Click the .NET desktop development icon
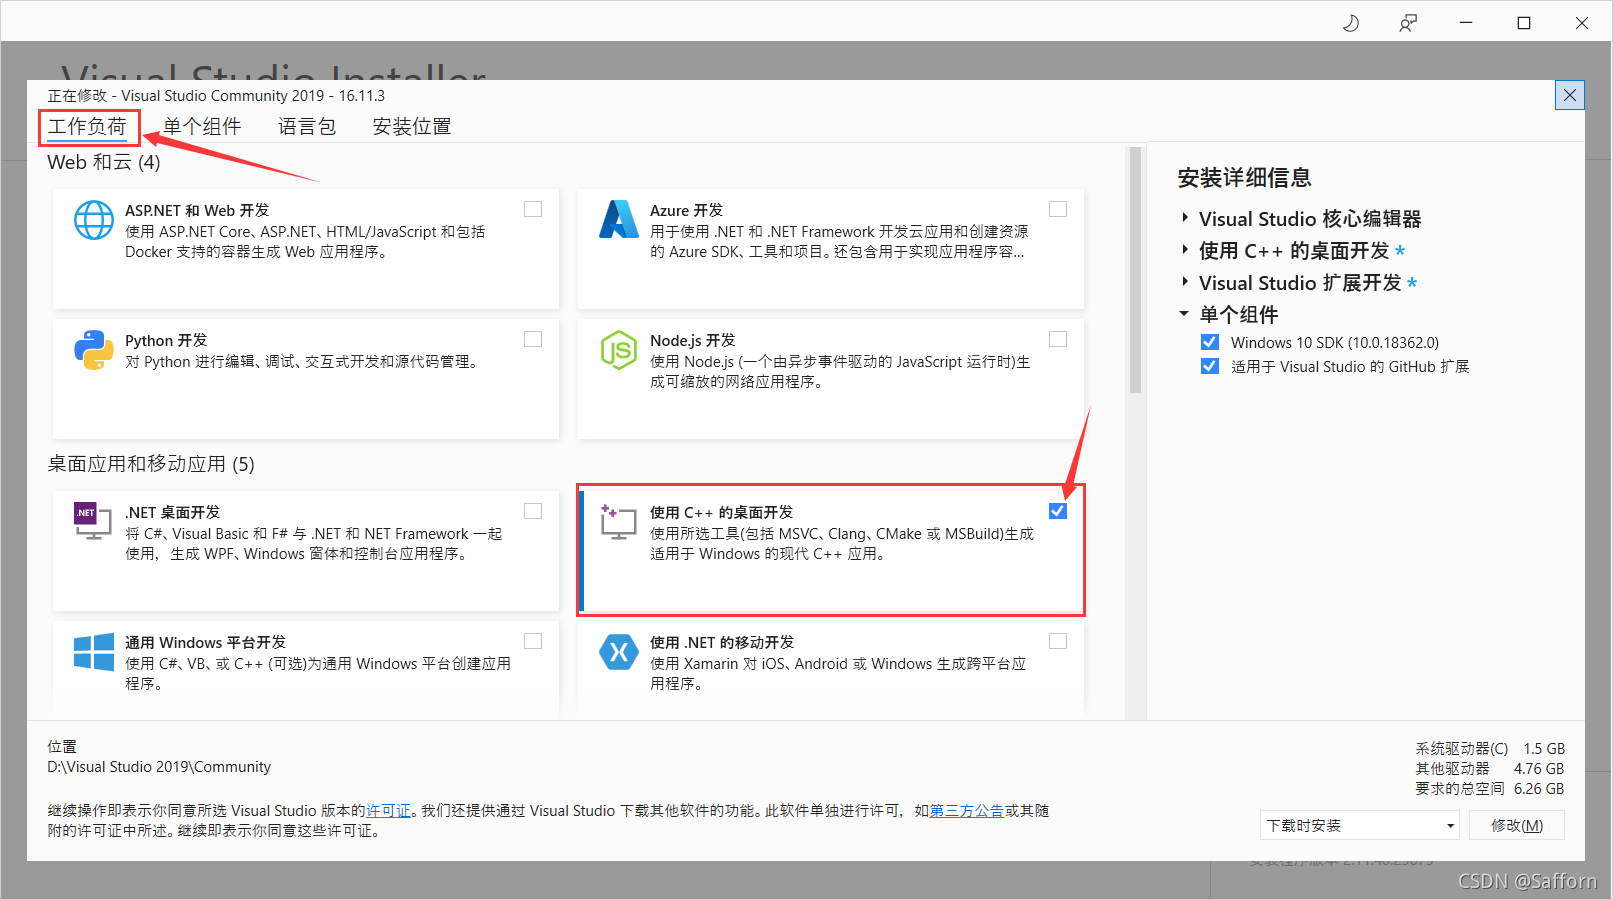The image size is (1613, 900). click(x=93, y=521)
